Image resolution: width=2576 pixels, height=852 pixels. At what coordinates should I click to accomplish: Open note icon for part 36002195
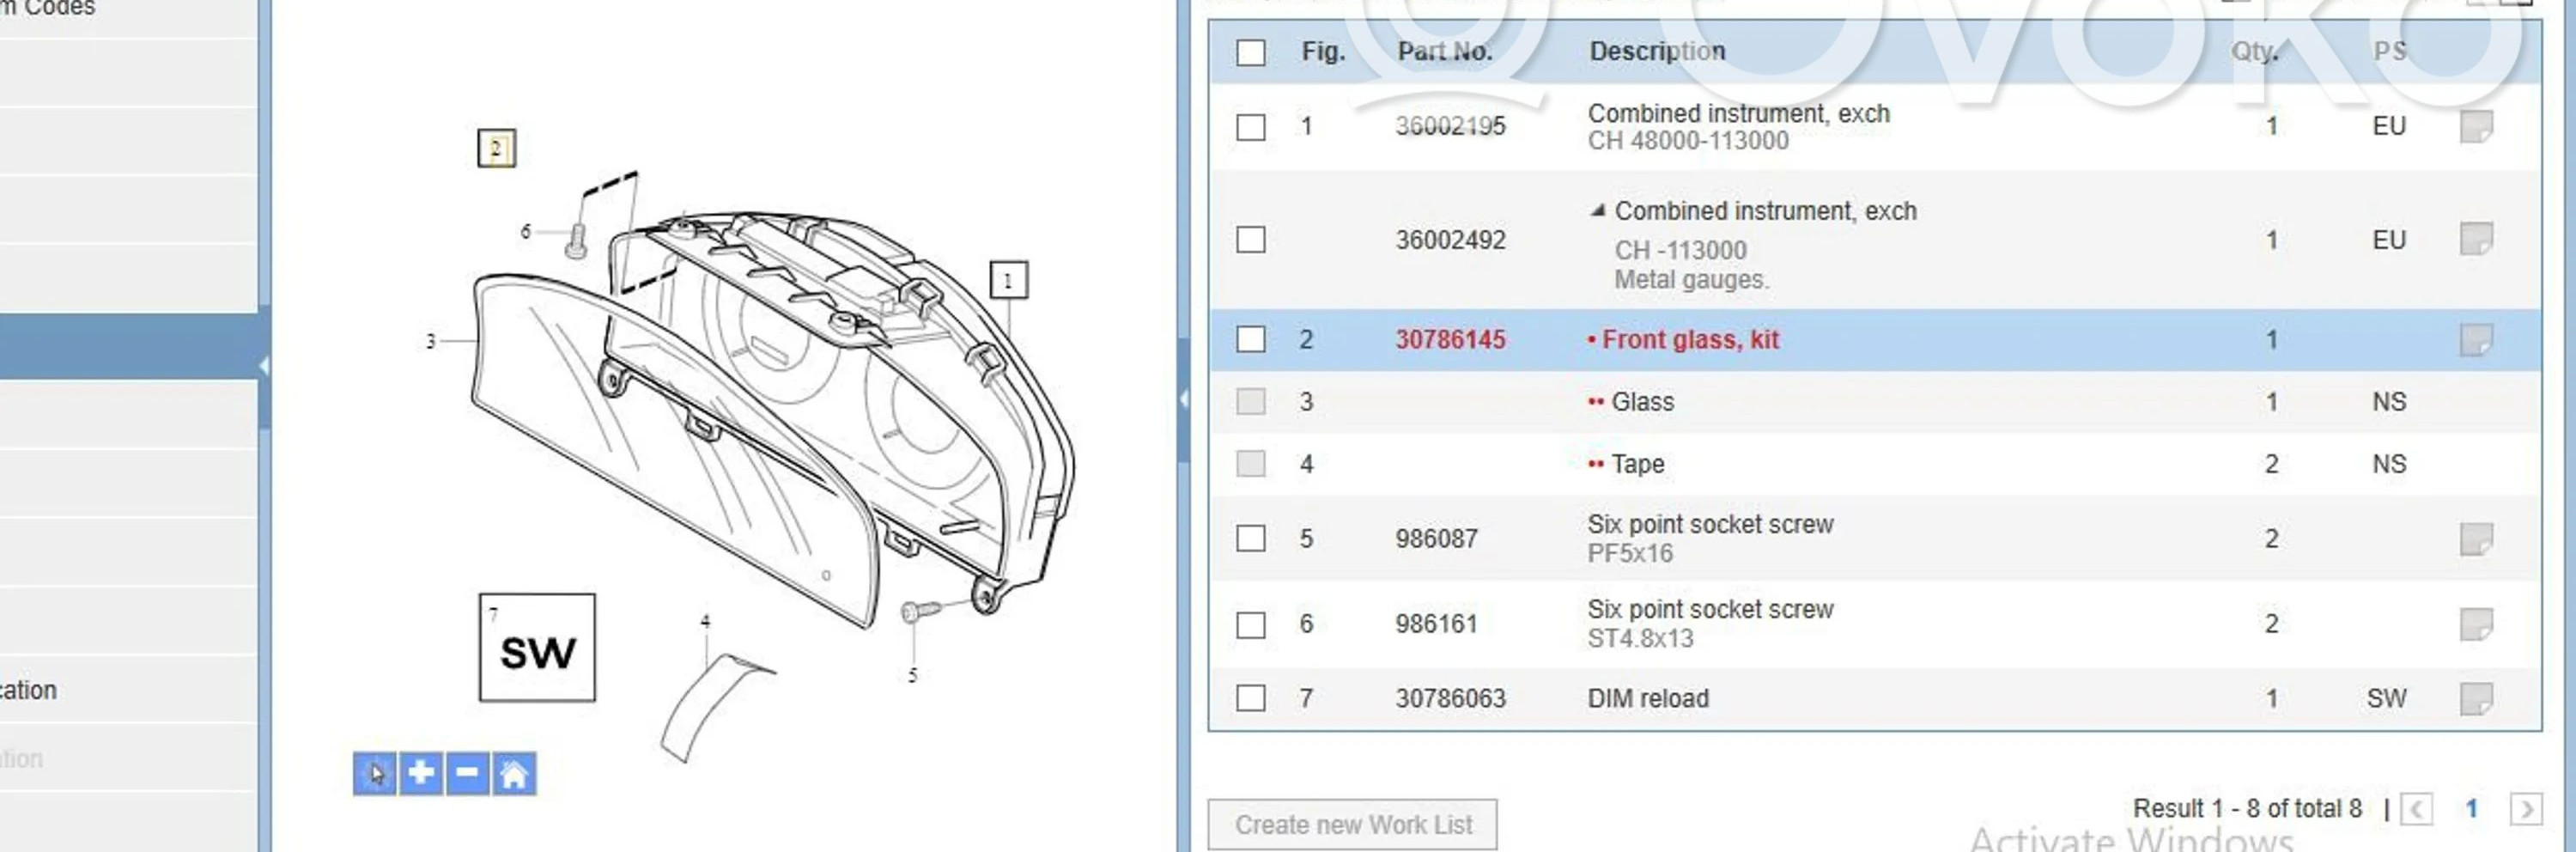(2475, 127)
